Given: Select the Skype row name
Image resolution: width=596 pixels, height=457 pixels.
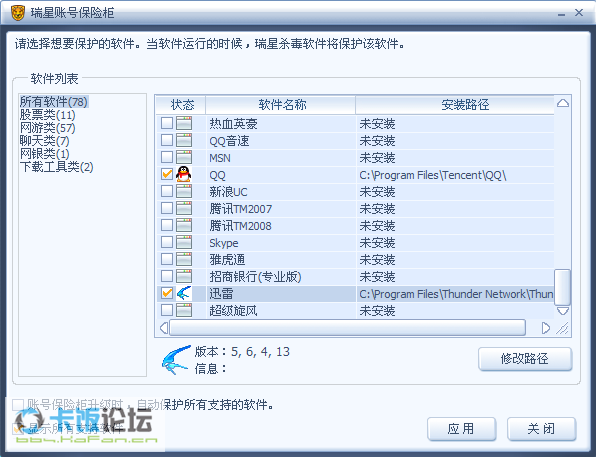Looking at the screenshot, I should point(224,243).
